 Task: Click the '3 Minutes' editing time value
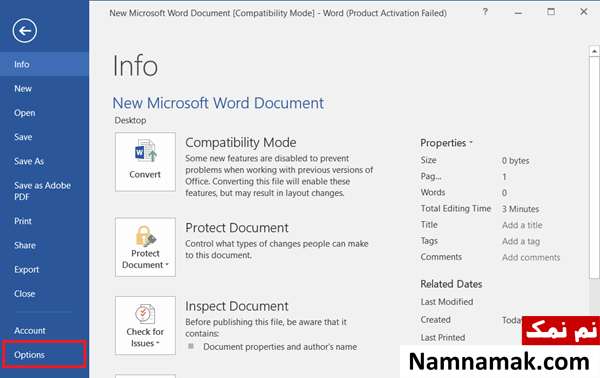coord(520,209)
